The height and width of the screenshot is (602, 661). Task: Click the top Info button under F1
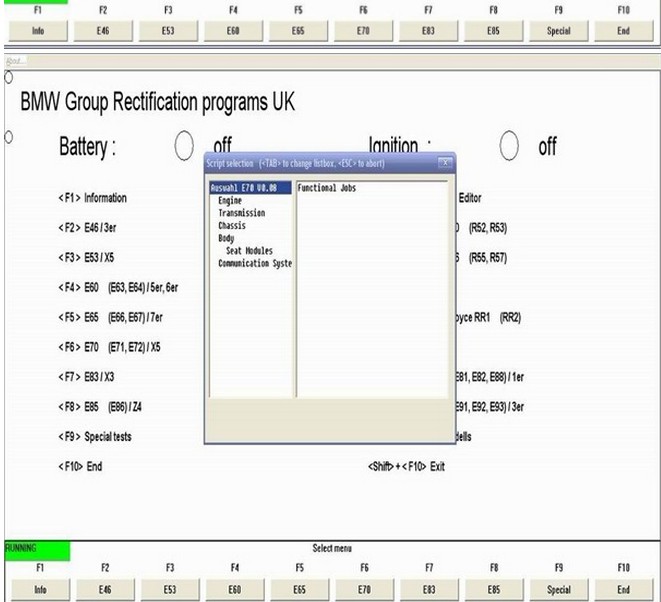[x=38, y=31]
